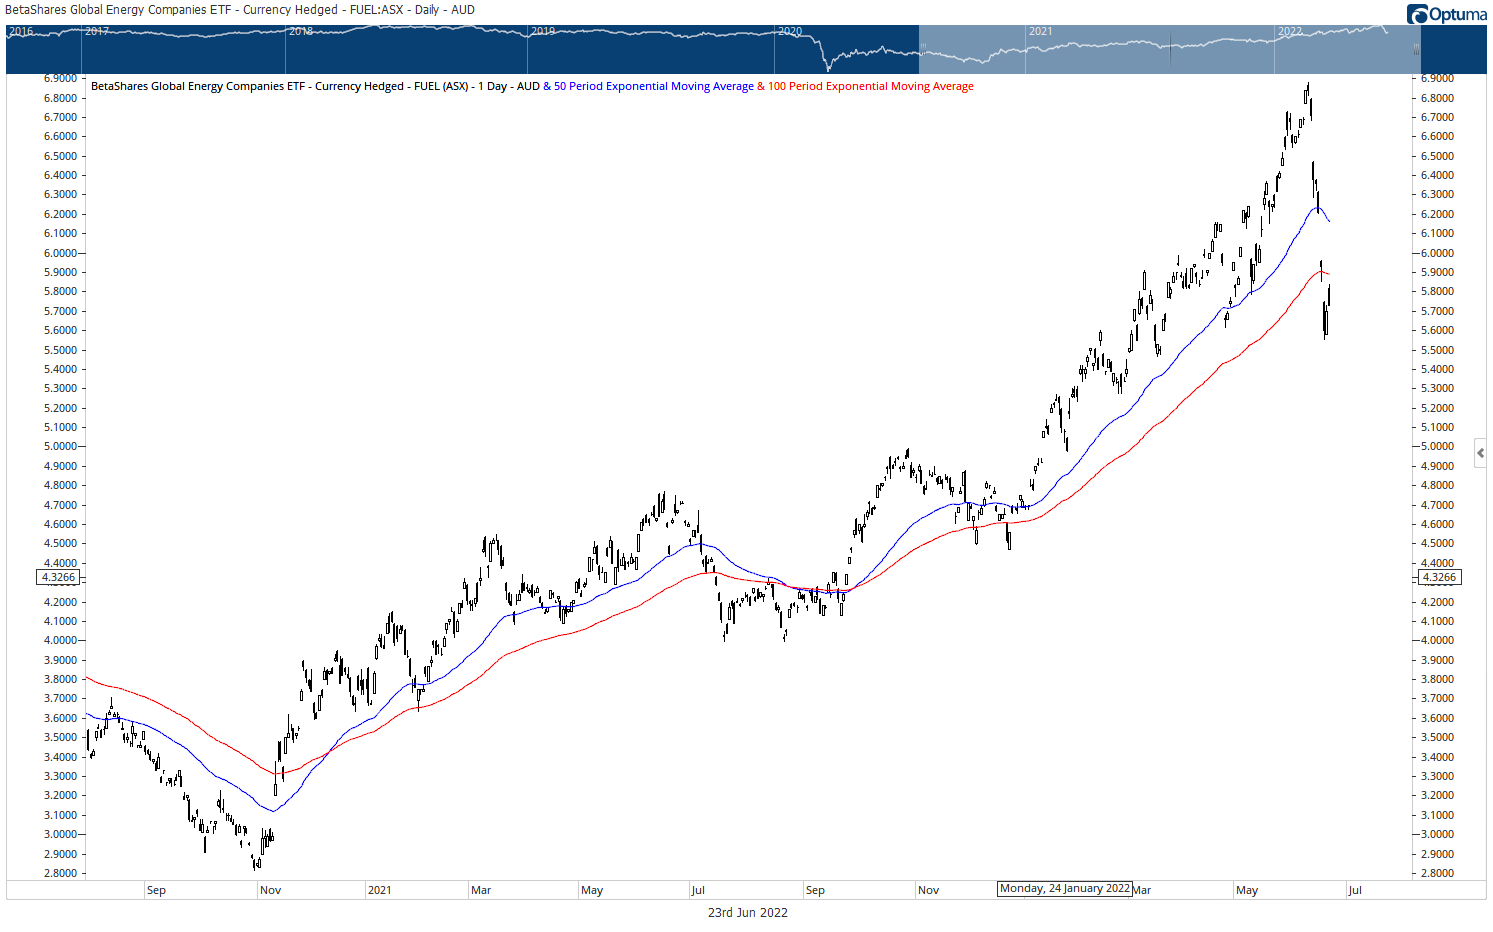Click 2018 in the overview timeline

point(300,31)
